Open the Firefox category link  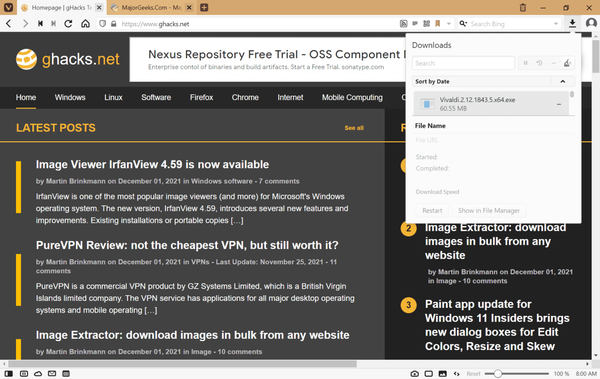(201, 97)
